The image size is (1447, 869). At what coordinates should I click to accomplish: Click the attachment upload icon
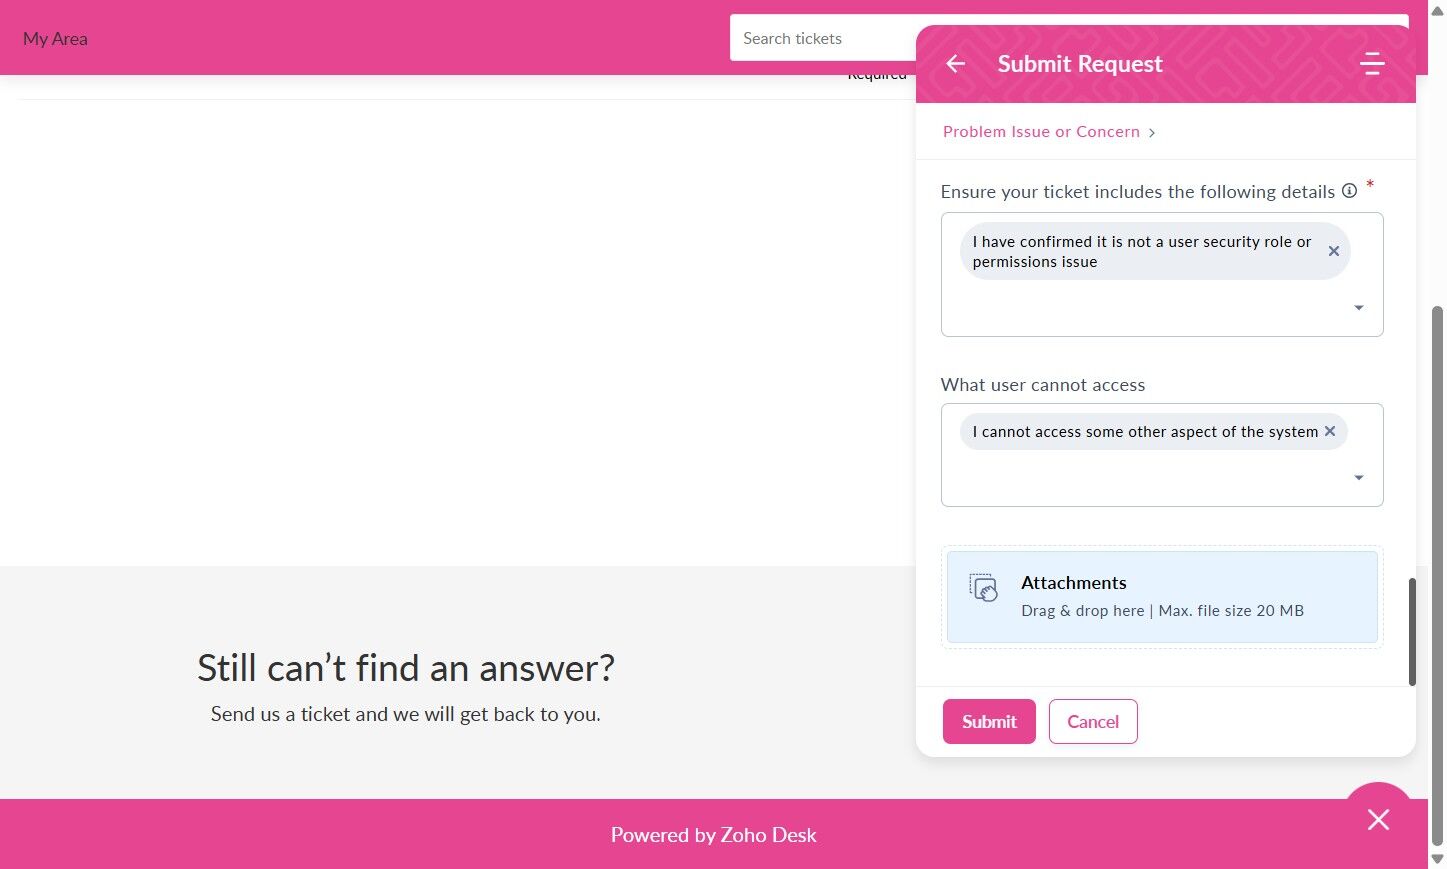pyautogui.click(x=984, y=588)
